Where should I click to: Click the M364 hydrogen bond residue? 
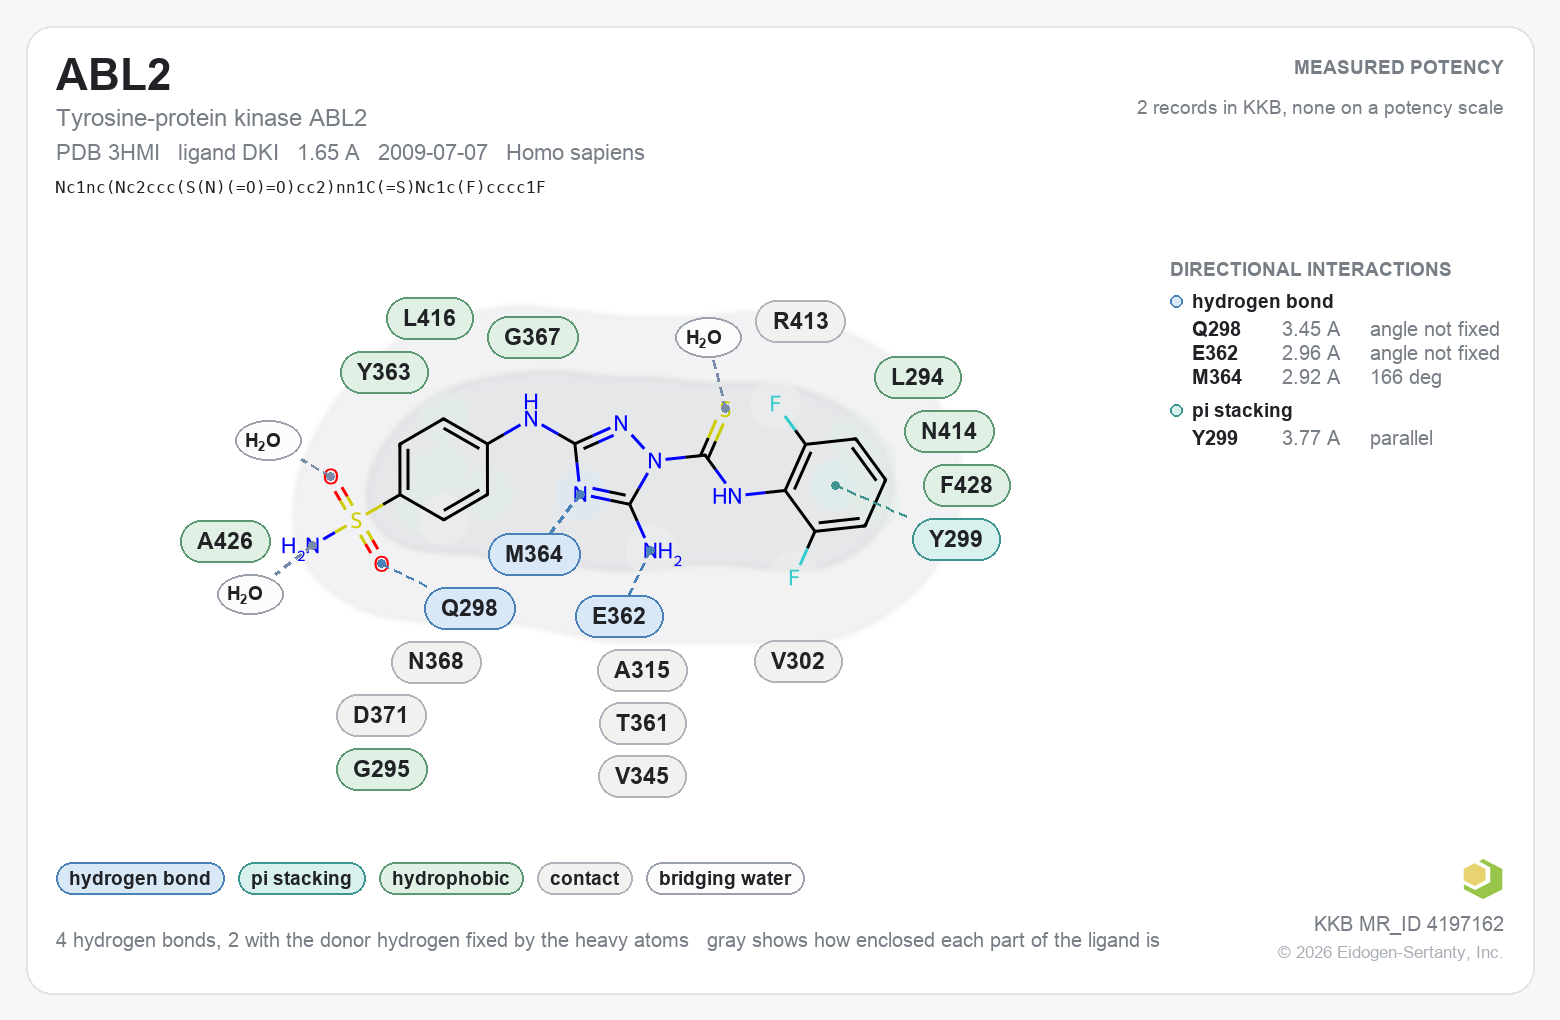(535, 555)
